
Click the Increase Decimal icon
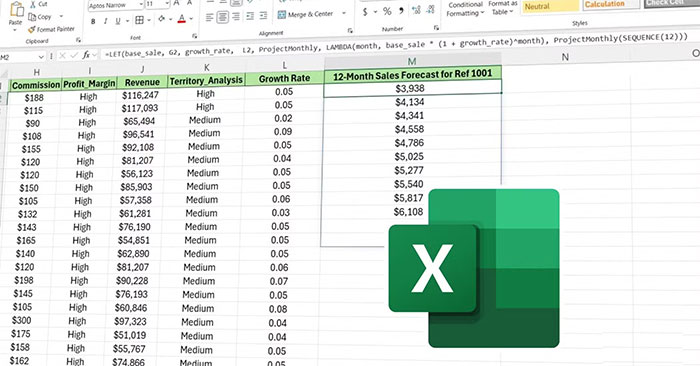coord(416,10)
